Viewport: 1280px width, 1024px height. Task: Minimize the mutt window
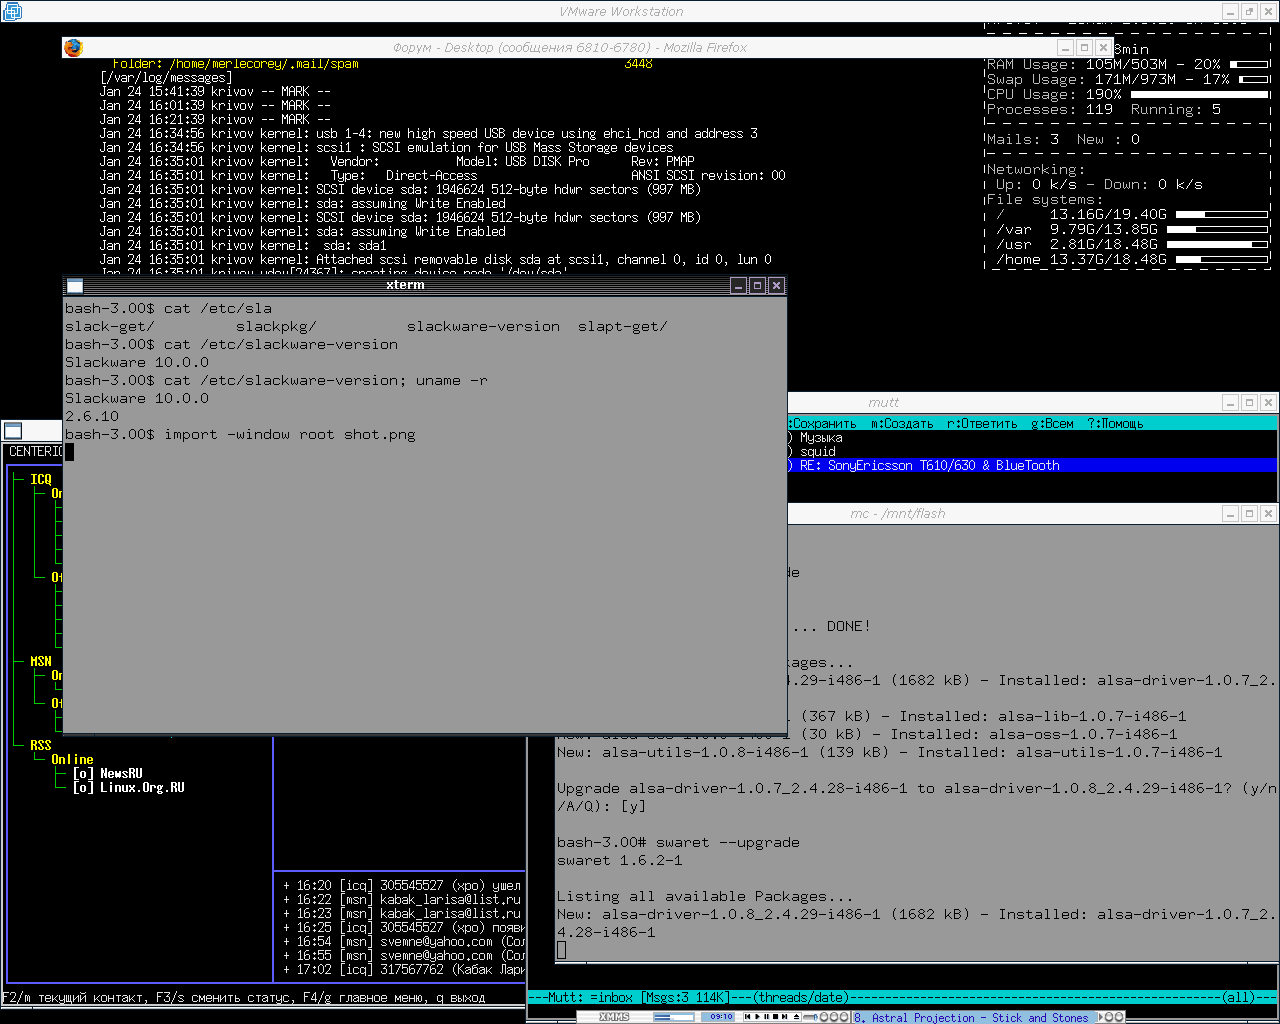[1230, 403]
